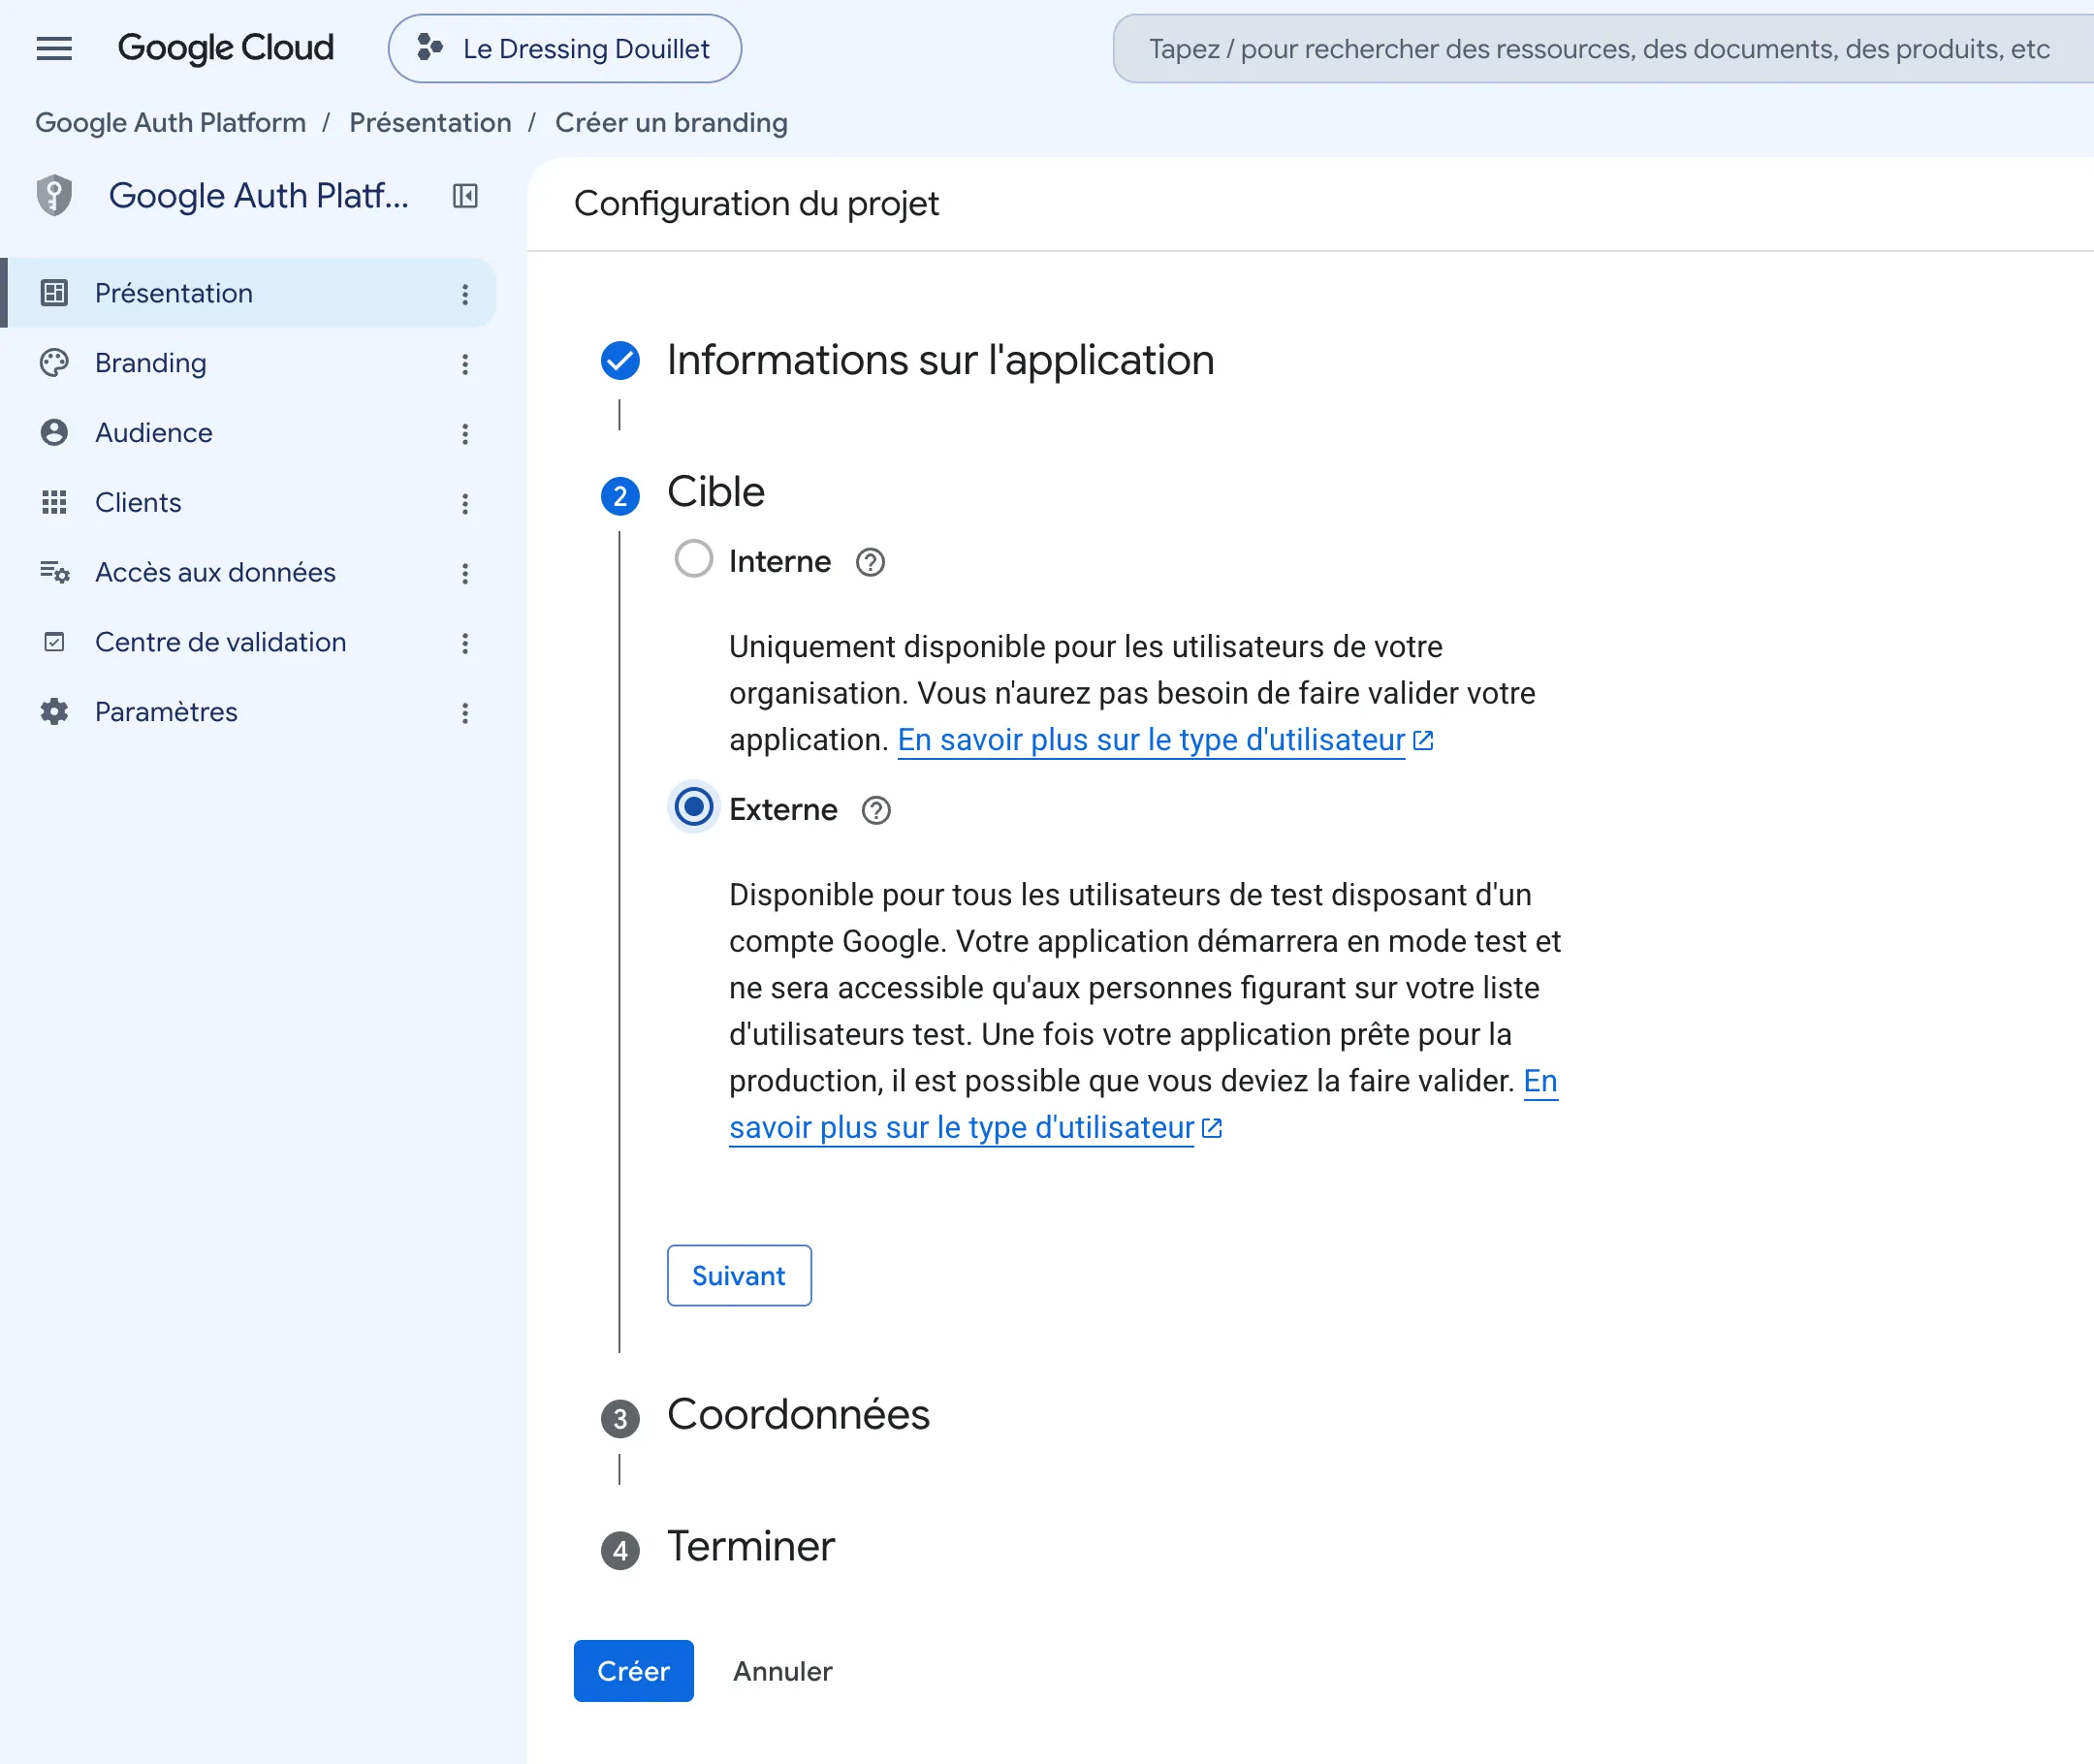Collapse the side navigation panel

(x=465, y=195)
